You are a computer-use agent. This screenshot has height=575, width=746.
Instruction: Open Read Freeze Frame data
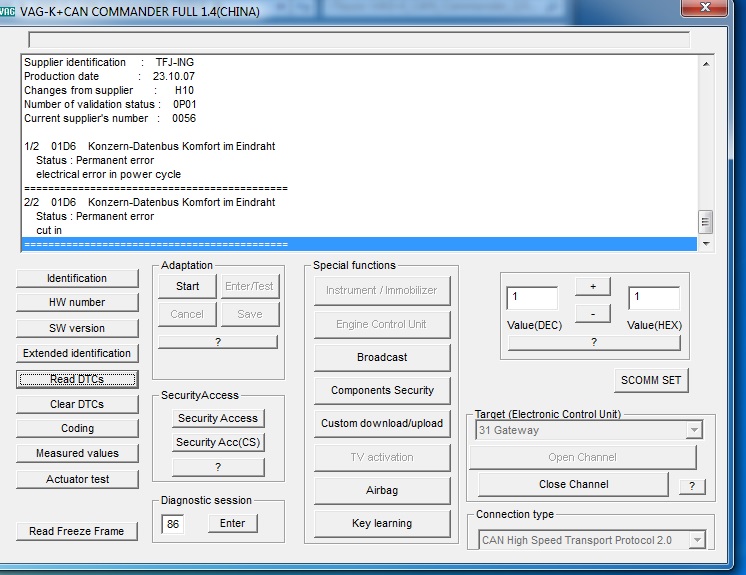(x=77, y=531)
